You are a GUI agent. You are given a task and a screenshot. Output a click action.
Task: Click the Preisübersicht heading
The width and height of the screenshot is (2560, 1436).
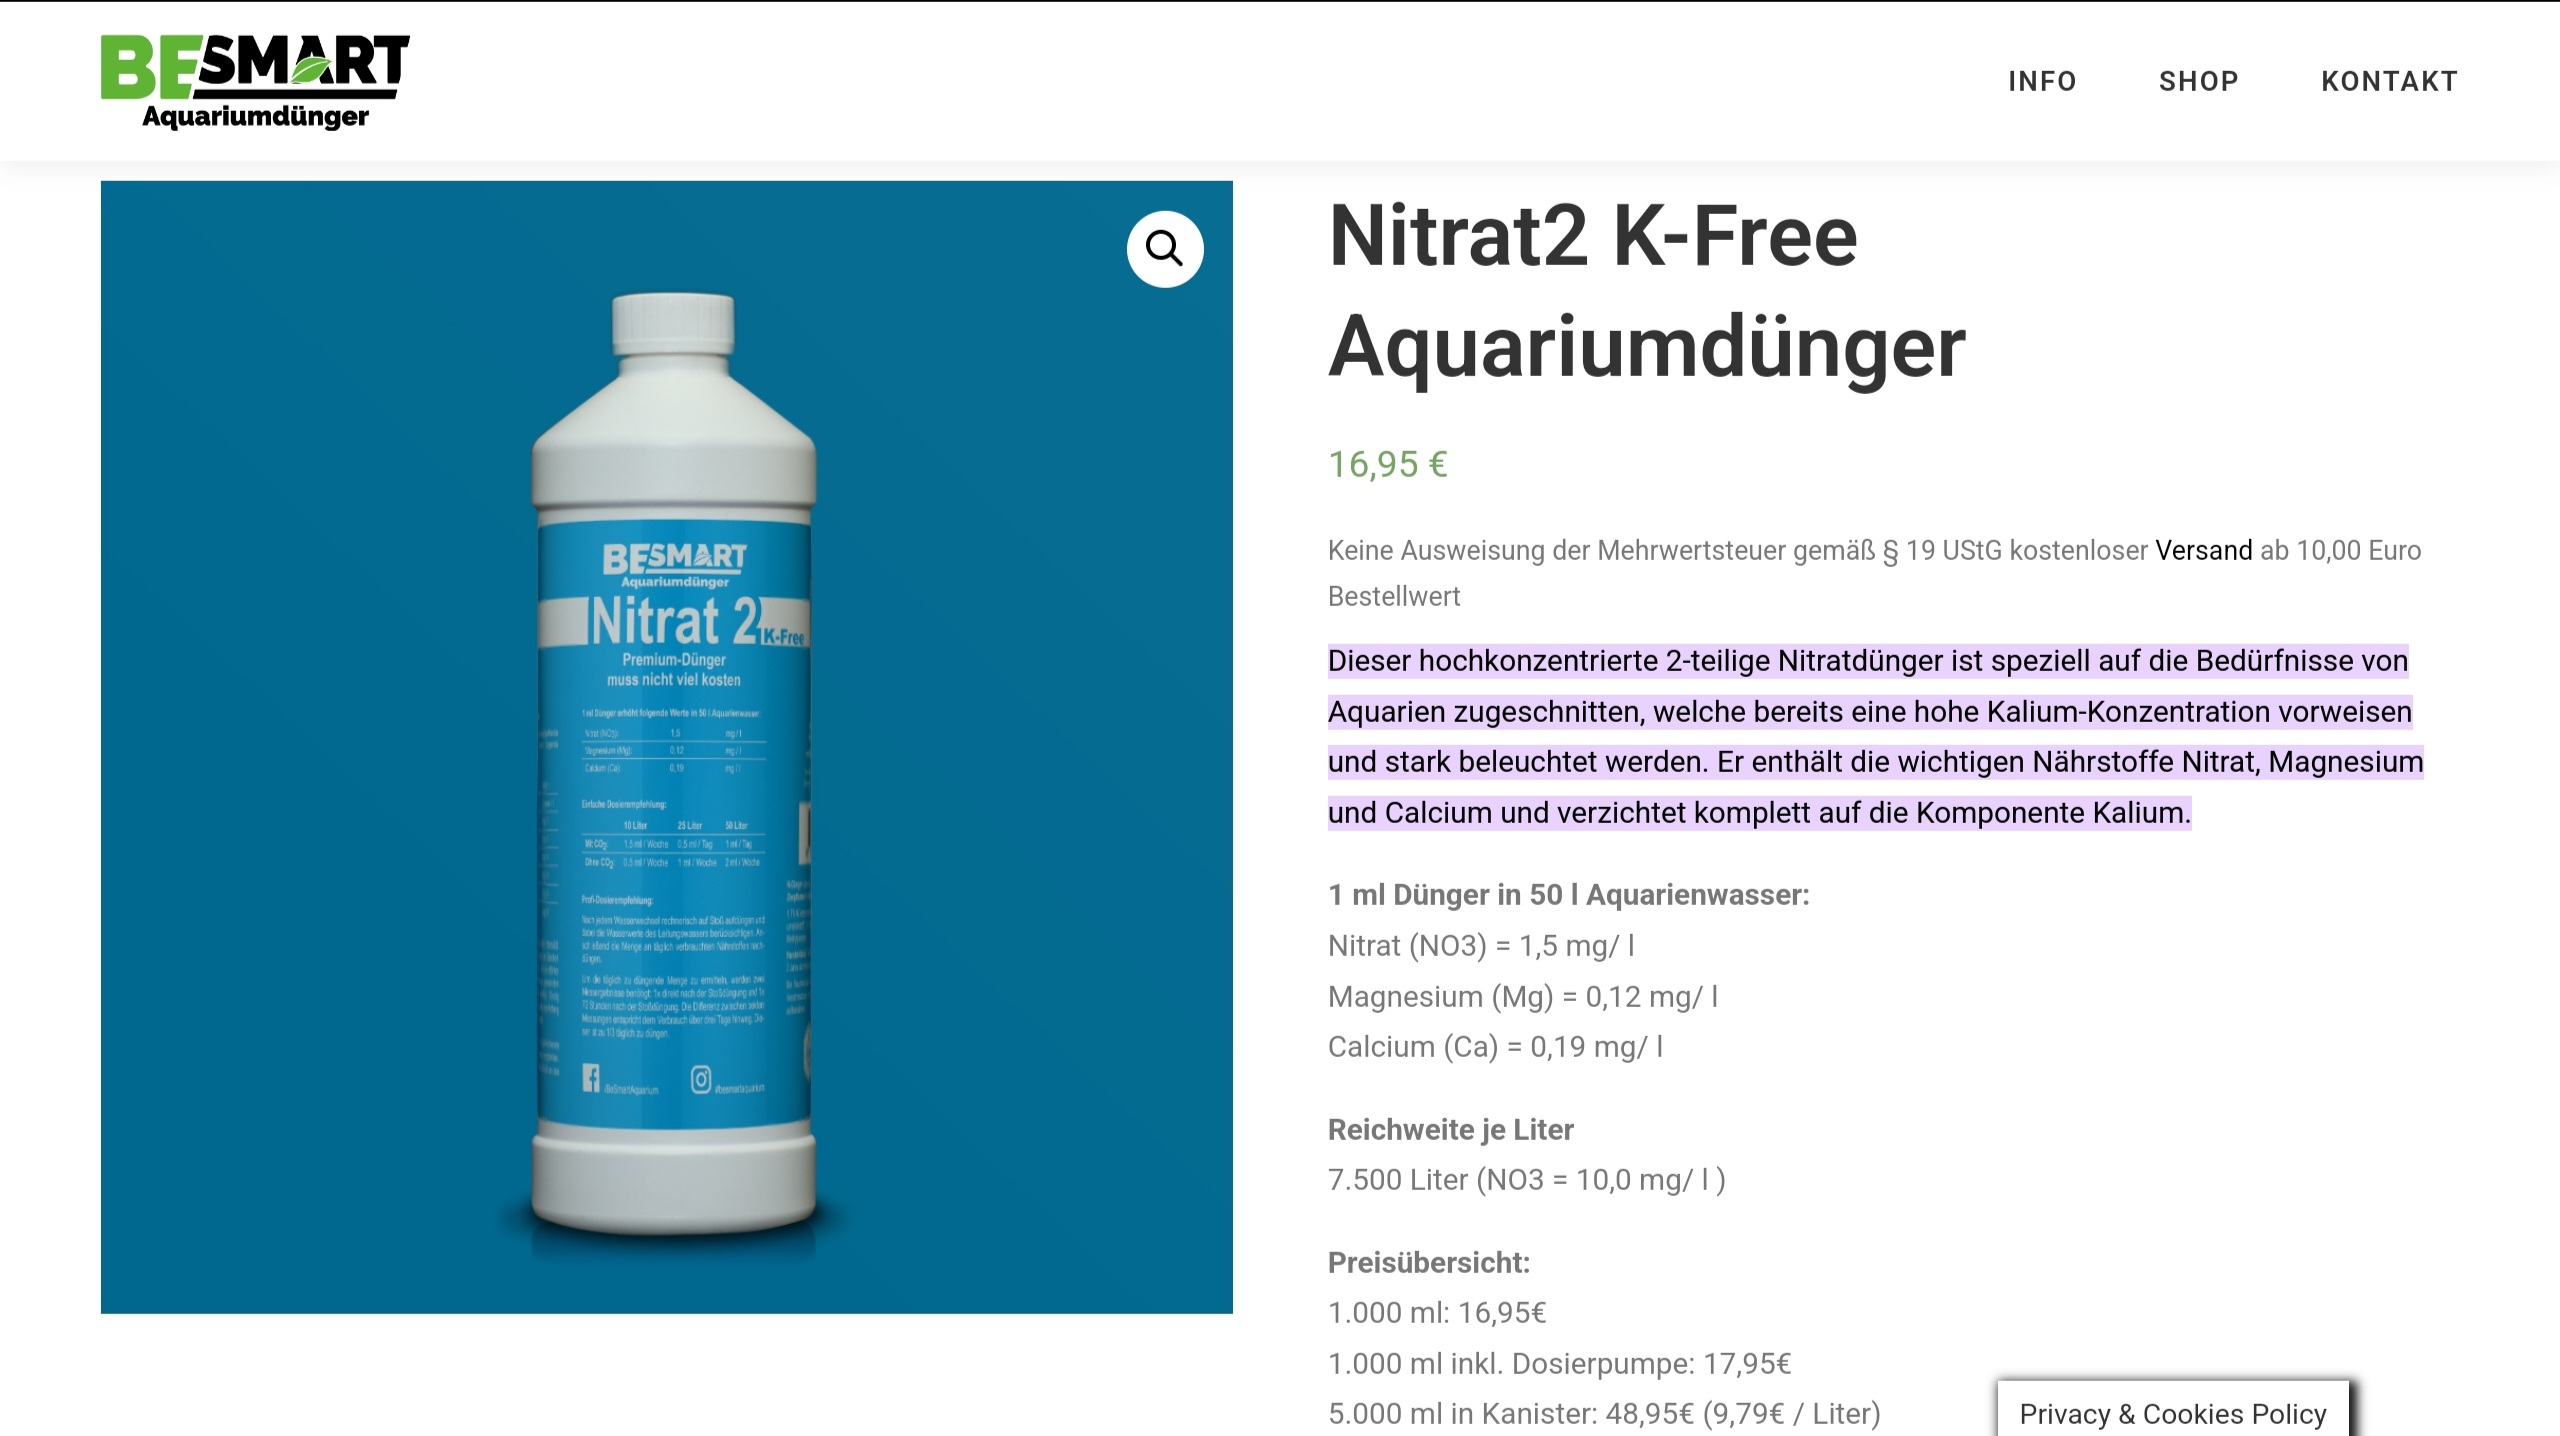1428,1262
